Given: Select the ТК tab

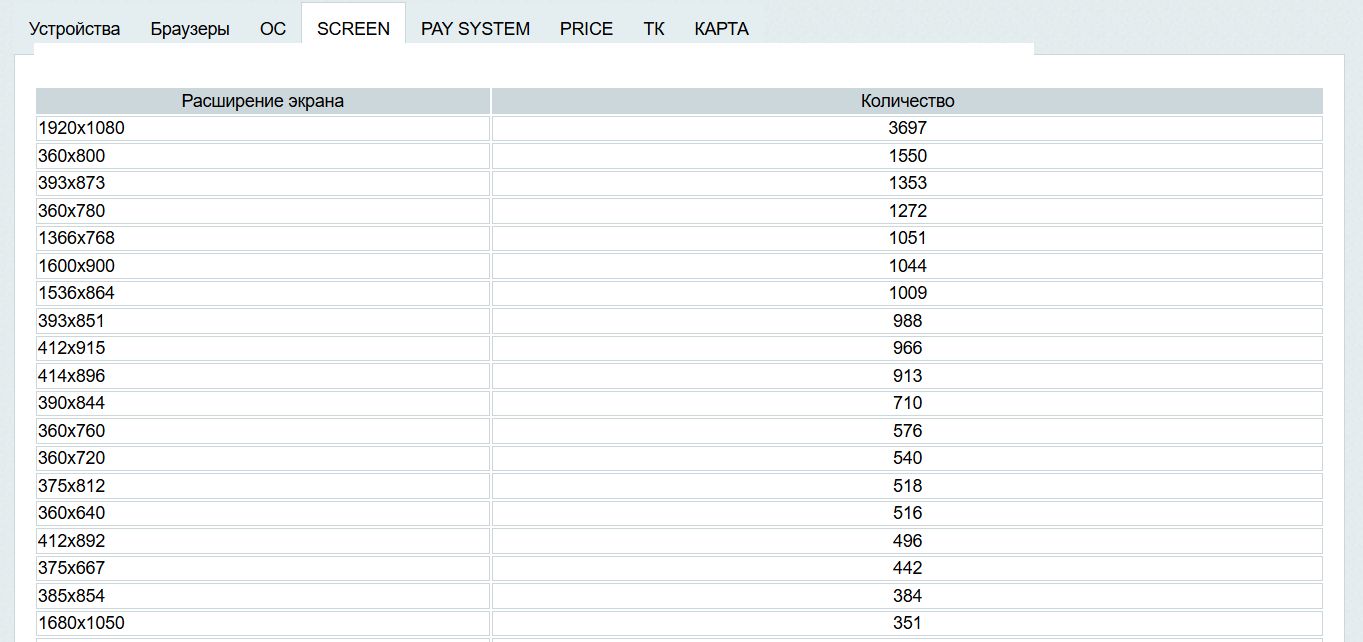Looking at the screenshot, I should [x=654, y=29].
